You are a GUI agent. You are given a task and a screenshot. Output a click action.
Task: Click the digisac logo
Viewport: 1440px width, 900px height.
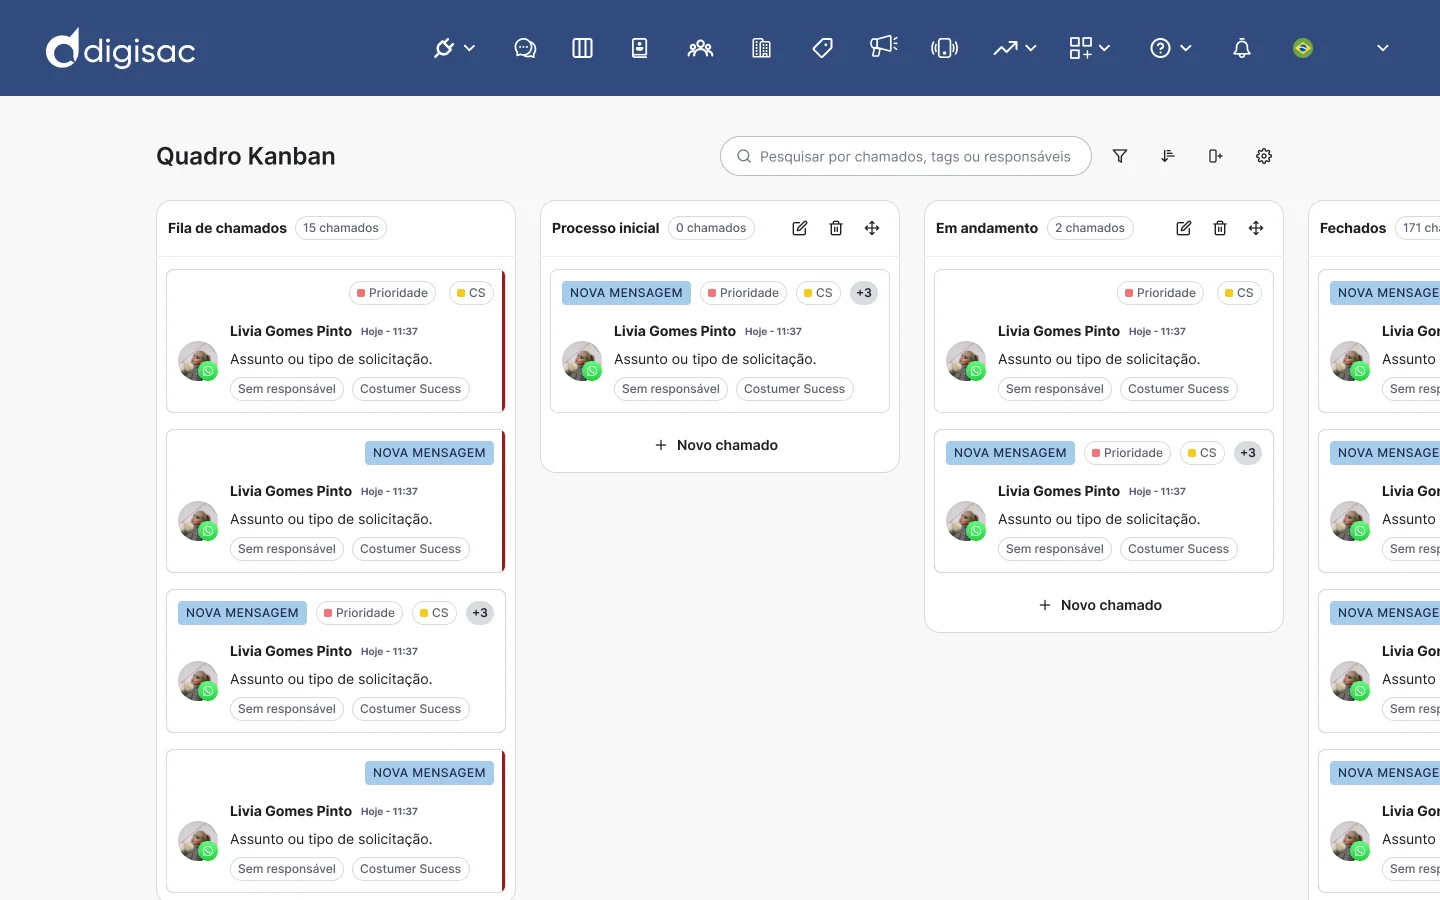coord(121,48)
